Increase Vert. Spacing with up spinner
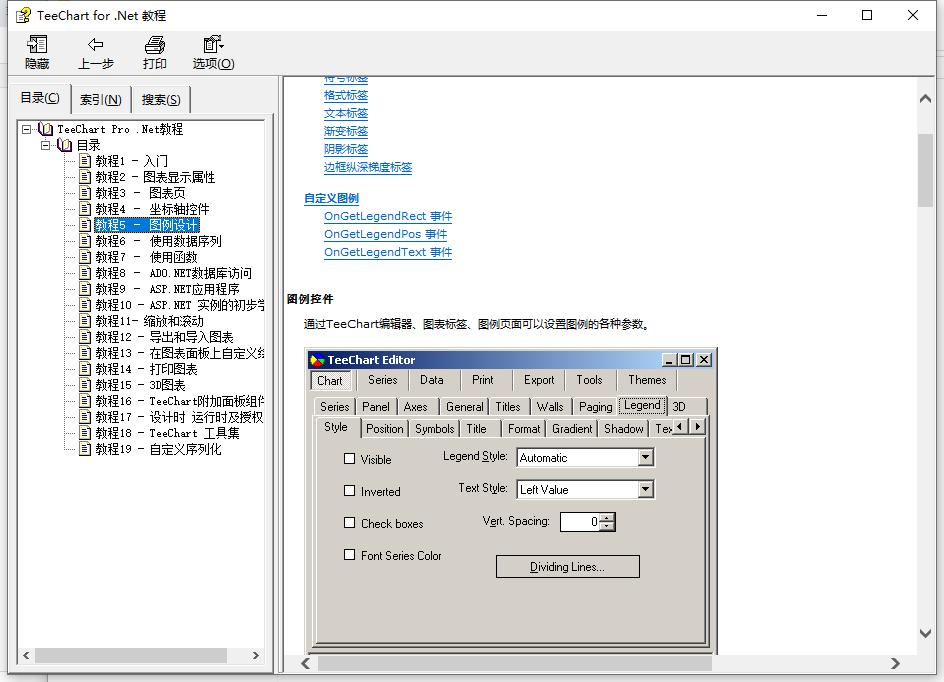944x682 pixels. pos(608,517)
